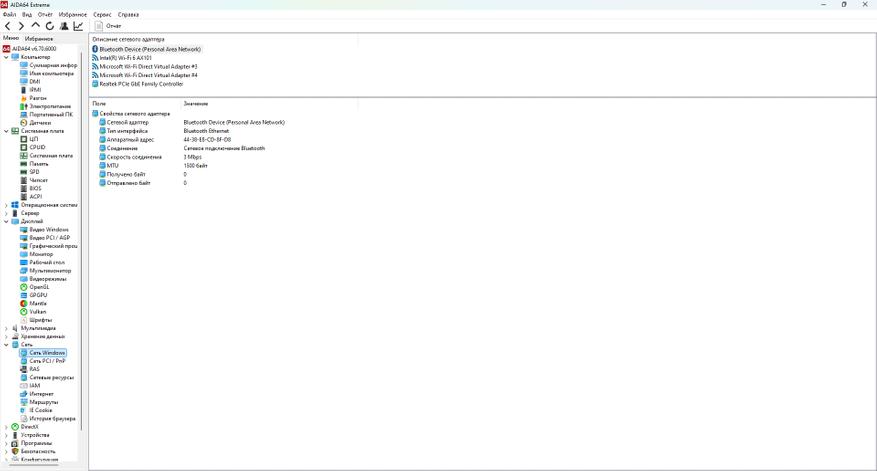Open the ACPI tree item
The height and width of the screenshot is (471, 877).
35,197
